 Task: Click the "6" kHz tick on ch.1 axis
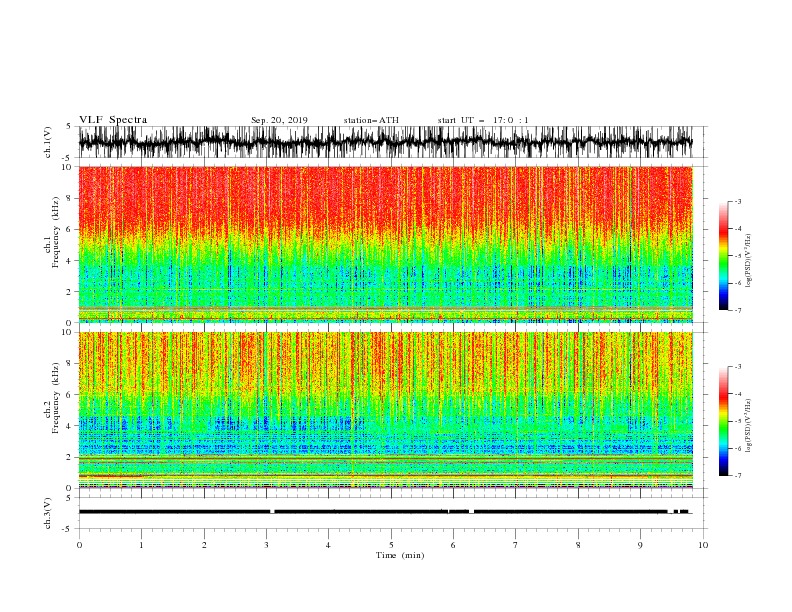coord(70,229)
